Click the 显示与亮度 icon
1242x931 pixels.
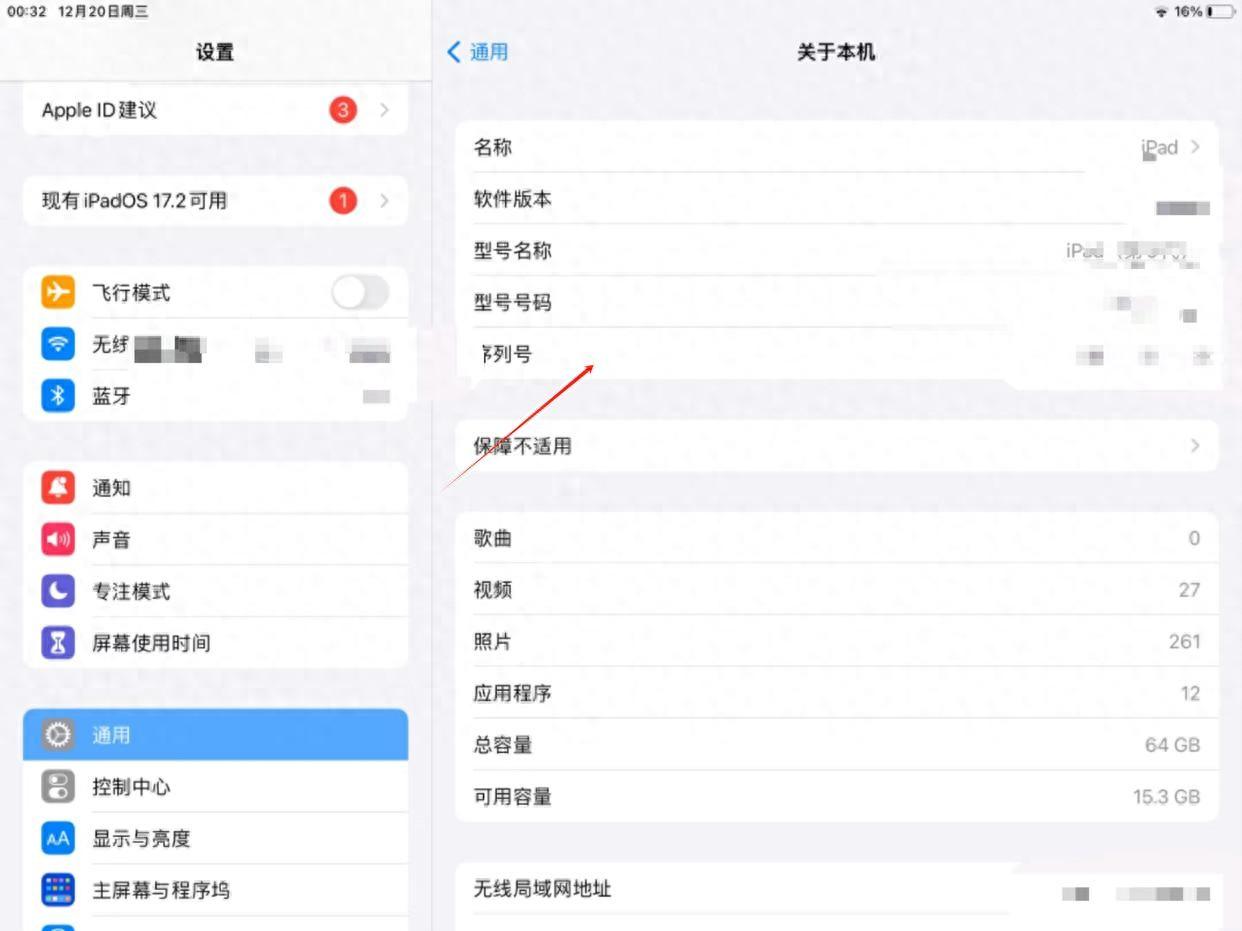tap(58, 838)
